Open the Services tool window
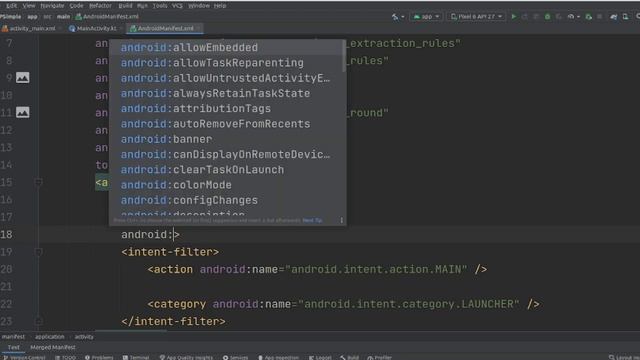Screen dimensions: 640x360 236,357
